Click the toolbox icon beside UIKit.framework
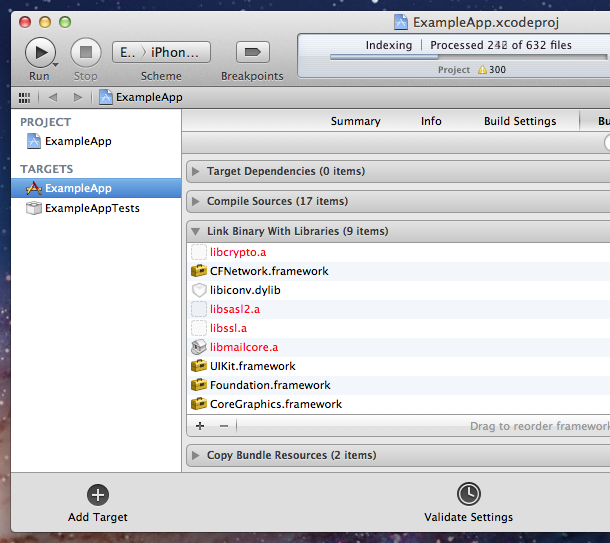Image resolution: width=610 pixels, height=543 pixels. pyautogui.click(x=199, y=366)
